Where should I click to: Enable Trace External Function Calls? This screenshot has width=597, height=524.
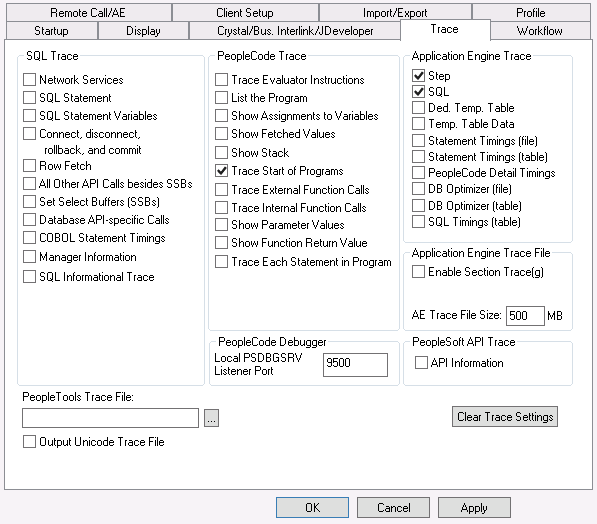pos(221,190)
